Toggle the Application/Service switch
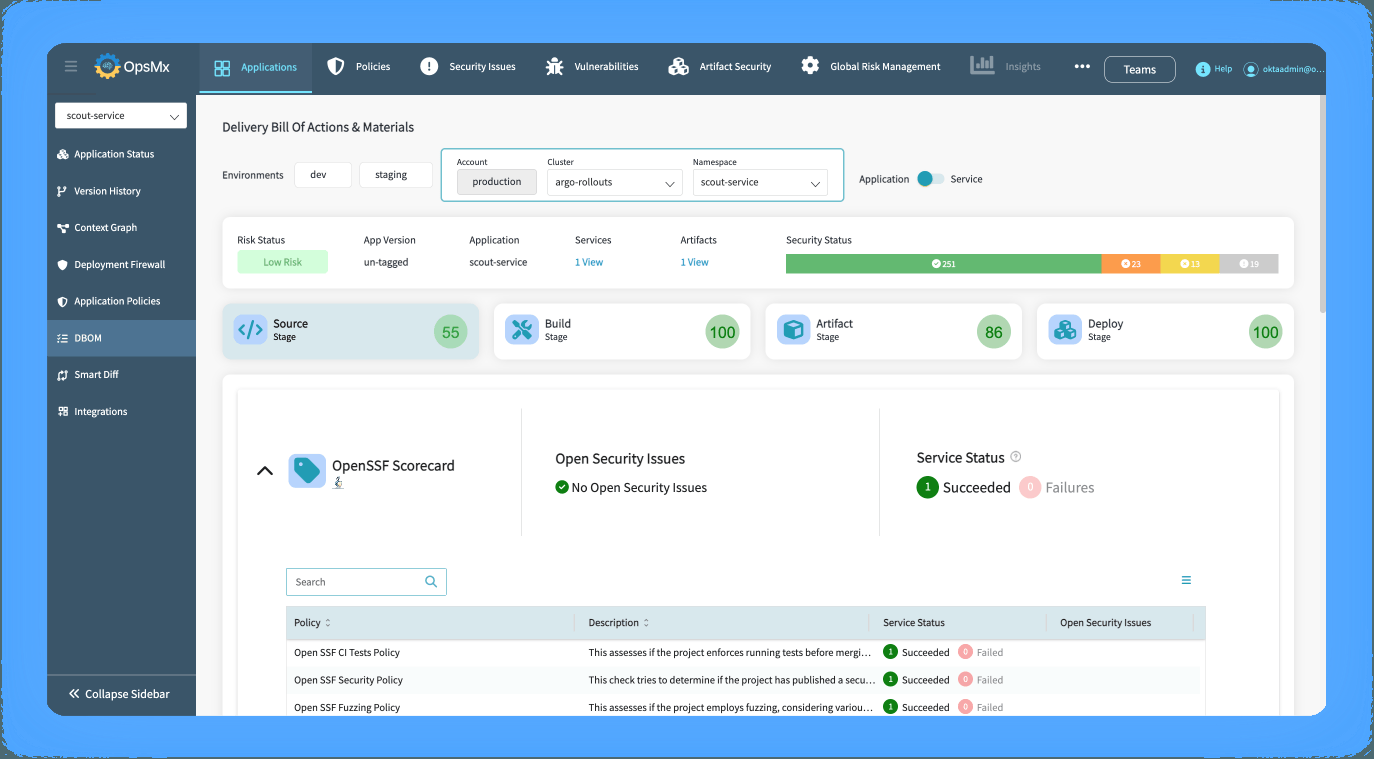Screen dimensions: 1374x759 (x=930, y=179)
